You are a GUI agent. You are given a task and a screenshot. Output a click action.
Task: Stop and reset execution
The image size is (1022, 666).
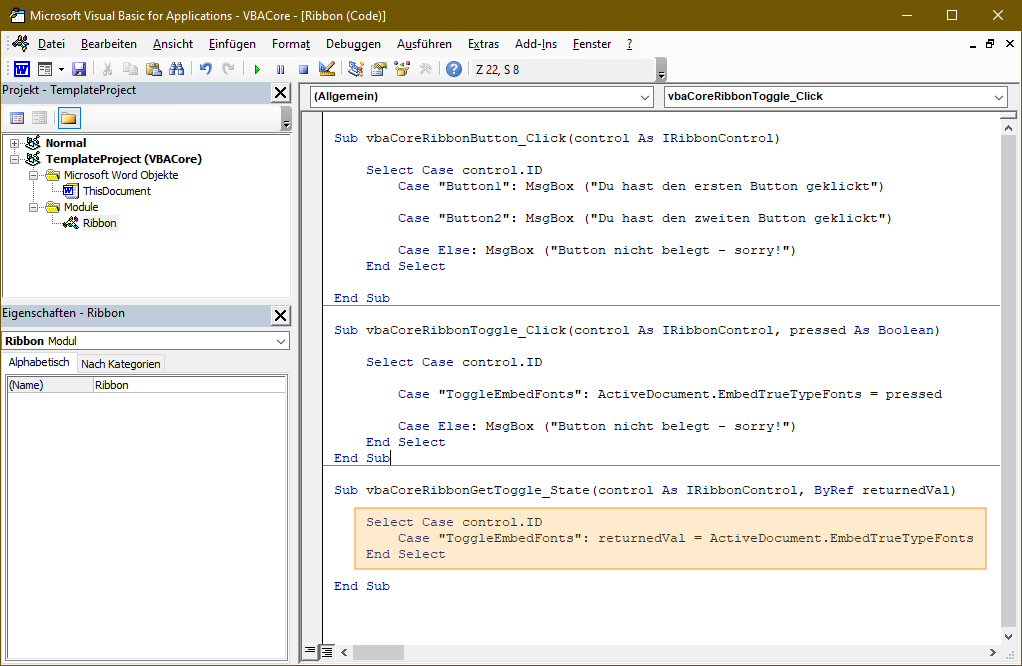[x=303, y=69]
